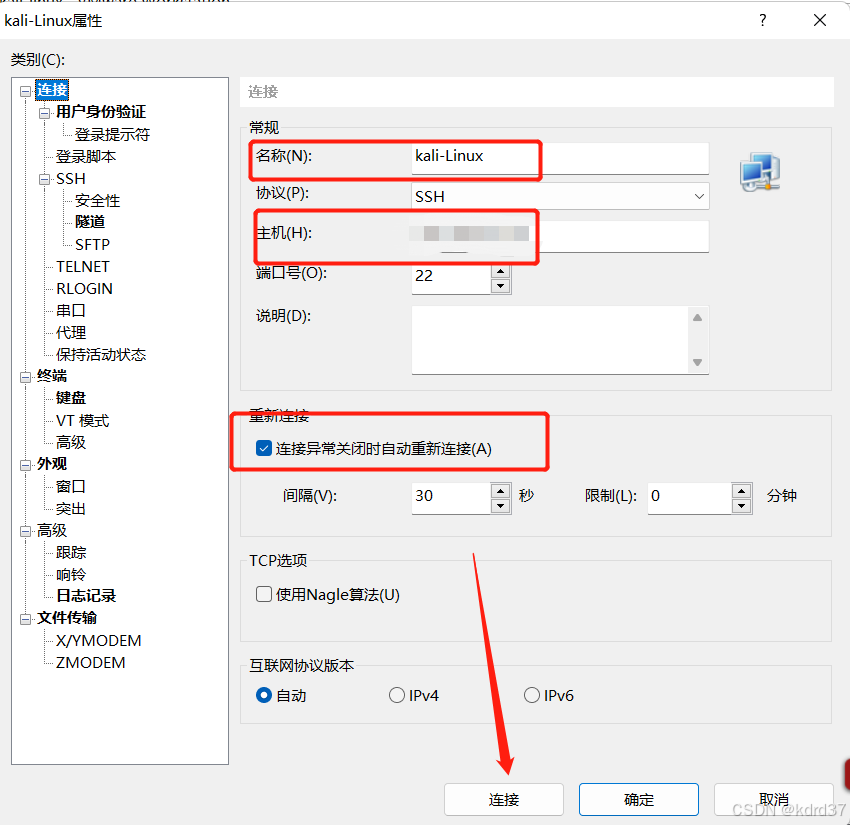Click the 主机 host input field
Screen dimensions: 850x825
pos(560,236)
